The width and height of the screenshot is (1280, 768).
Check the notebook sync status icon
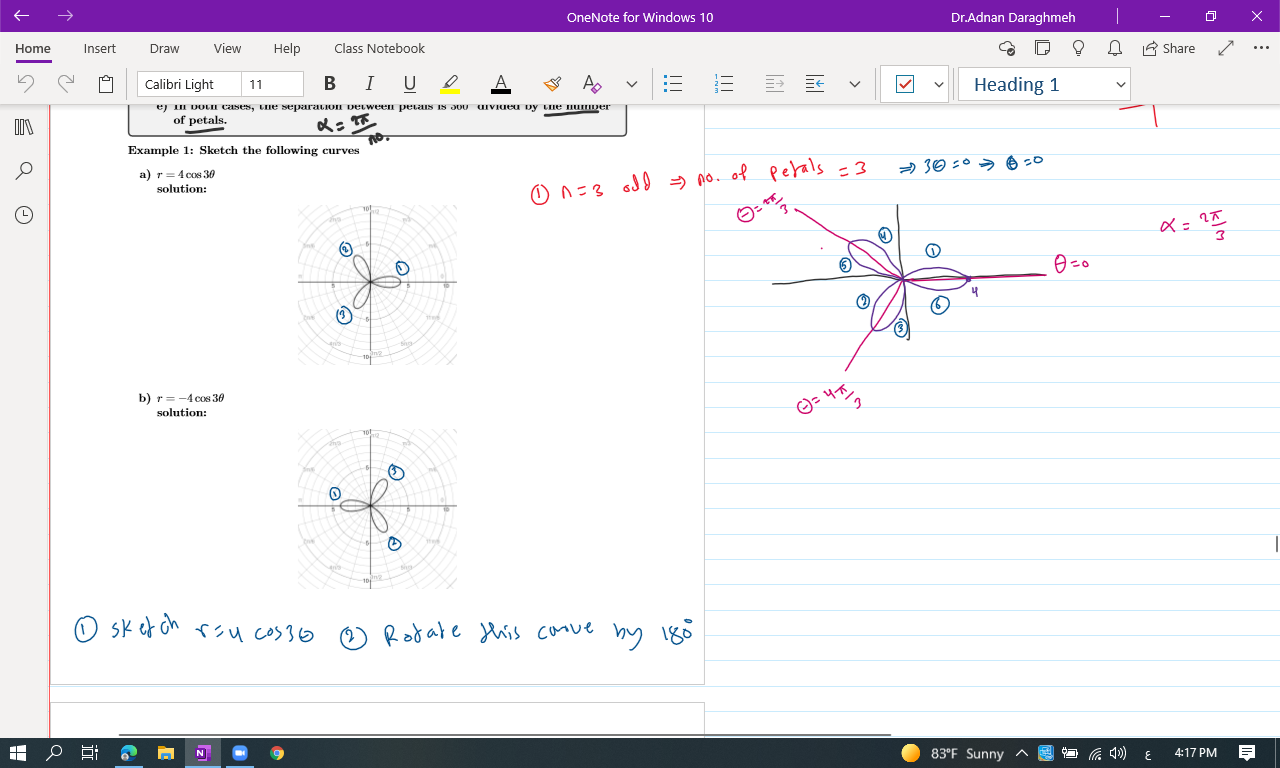coord(1007,48)
